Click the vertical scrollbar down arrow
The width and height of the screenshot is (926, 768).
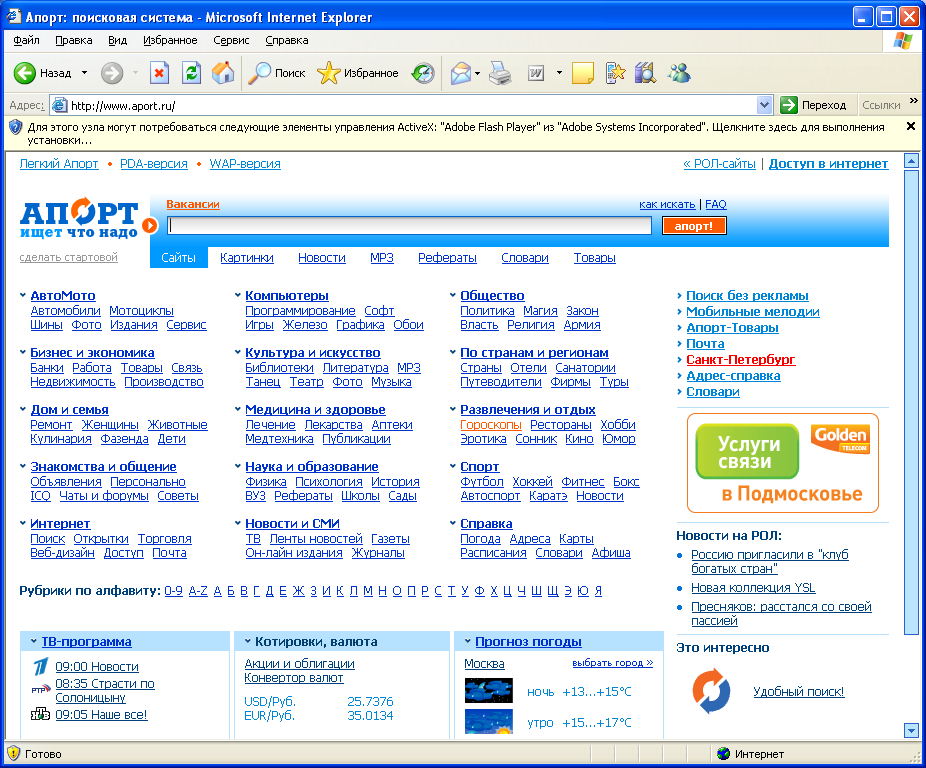[x=911, y=730]
